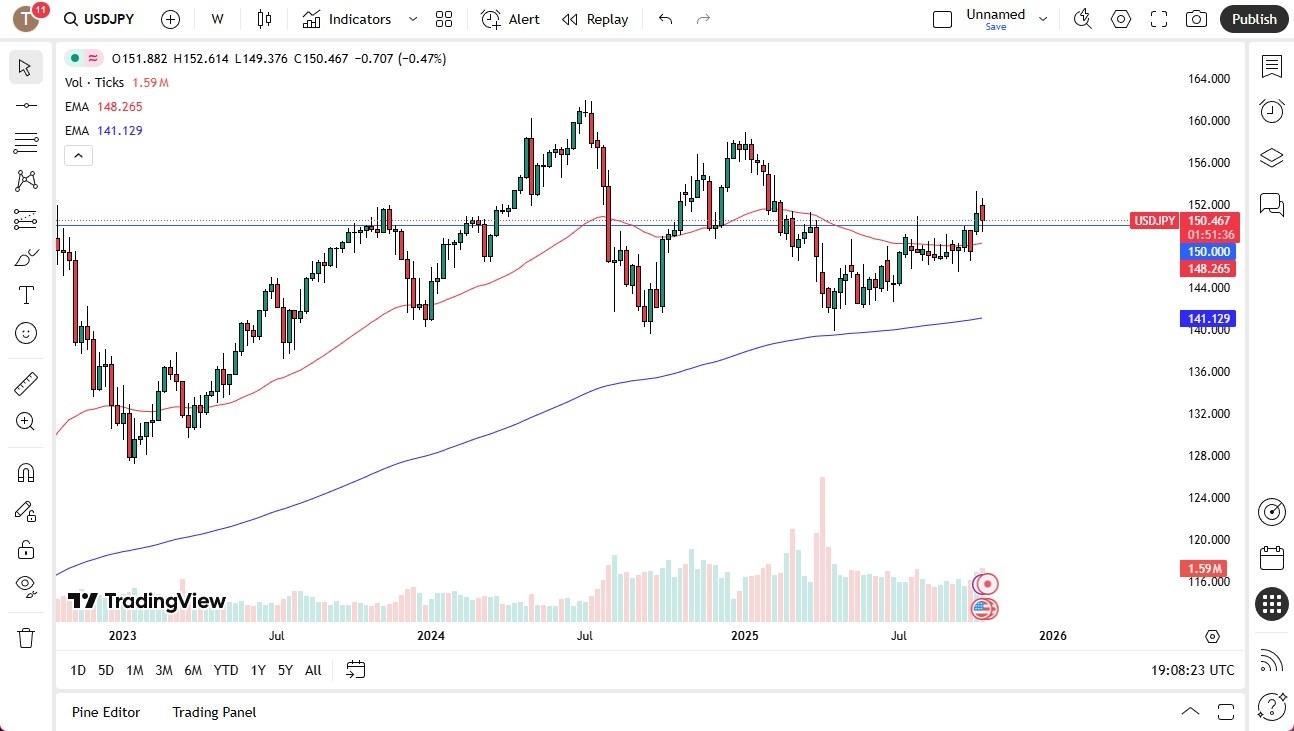
Task: Lock all drawings with the lock icon
Action: coord(26,549)
